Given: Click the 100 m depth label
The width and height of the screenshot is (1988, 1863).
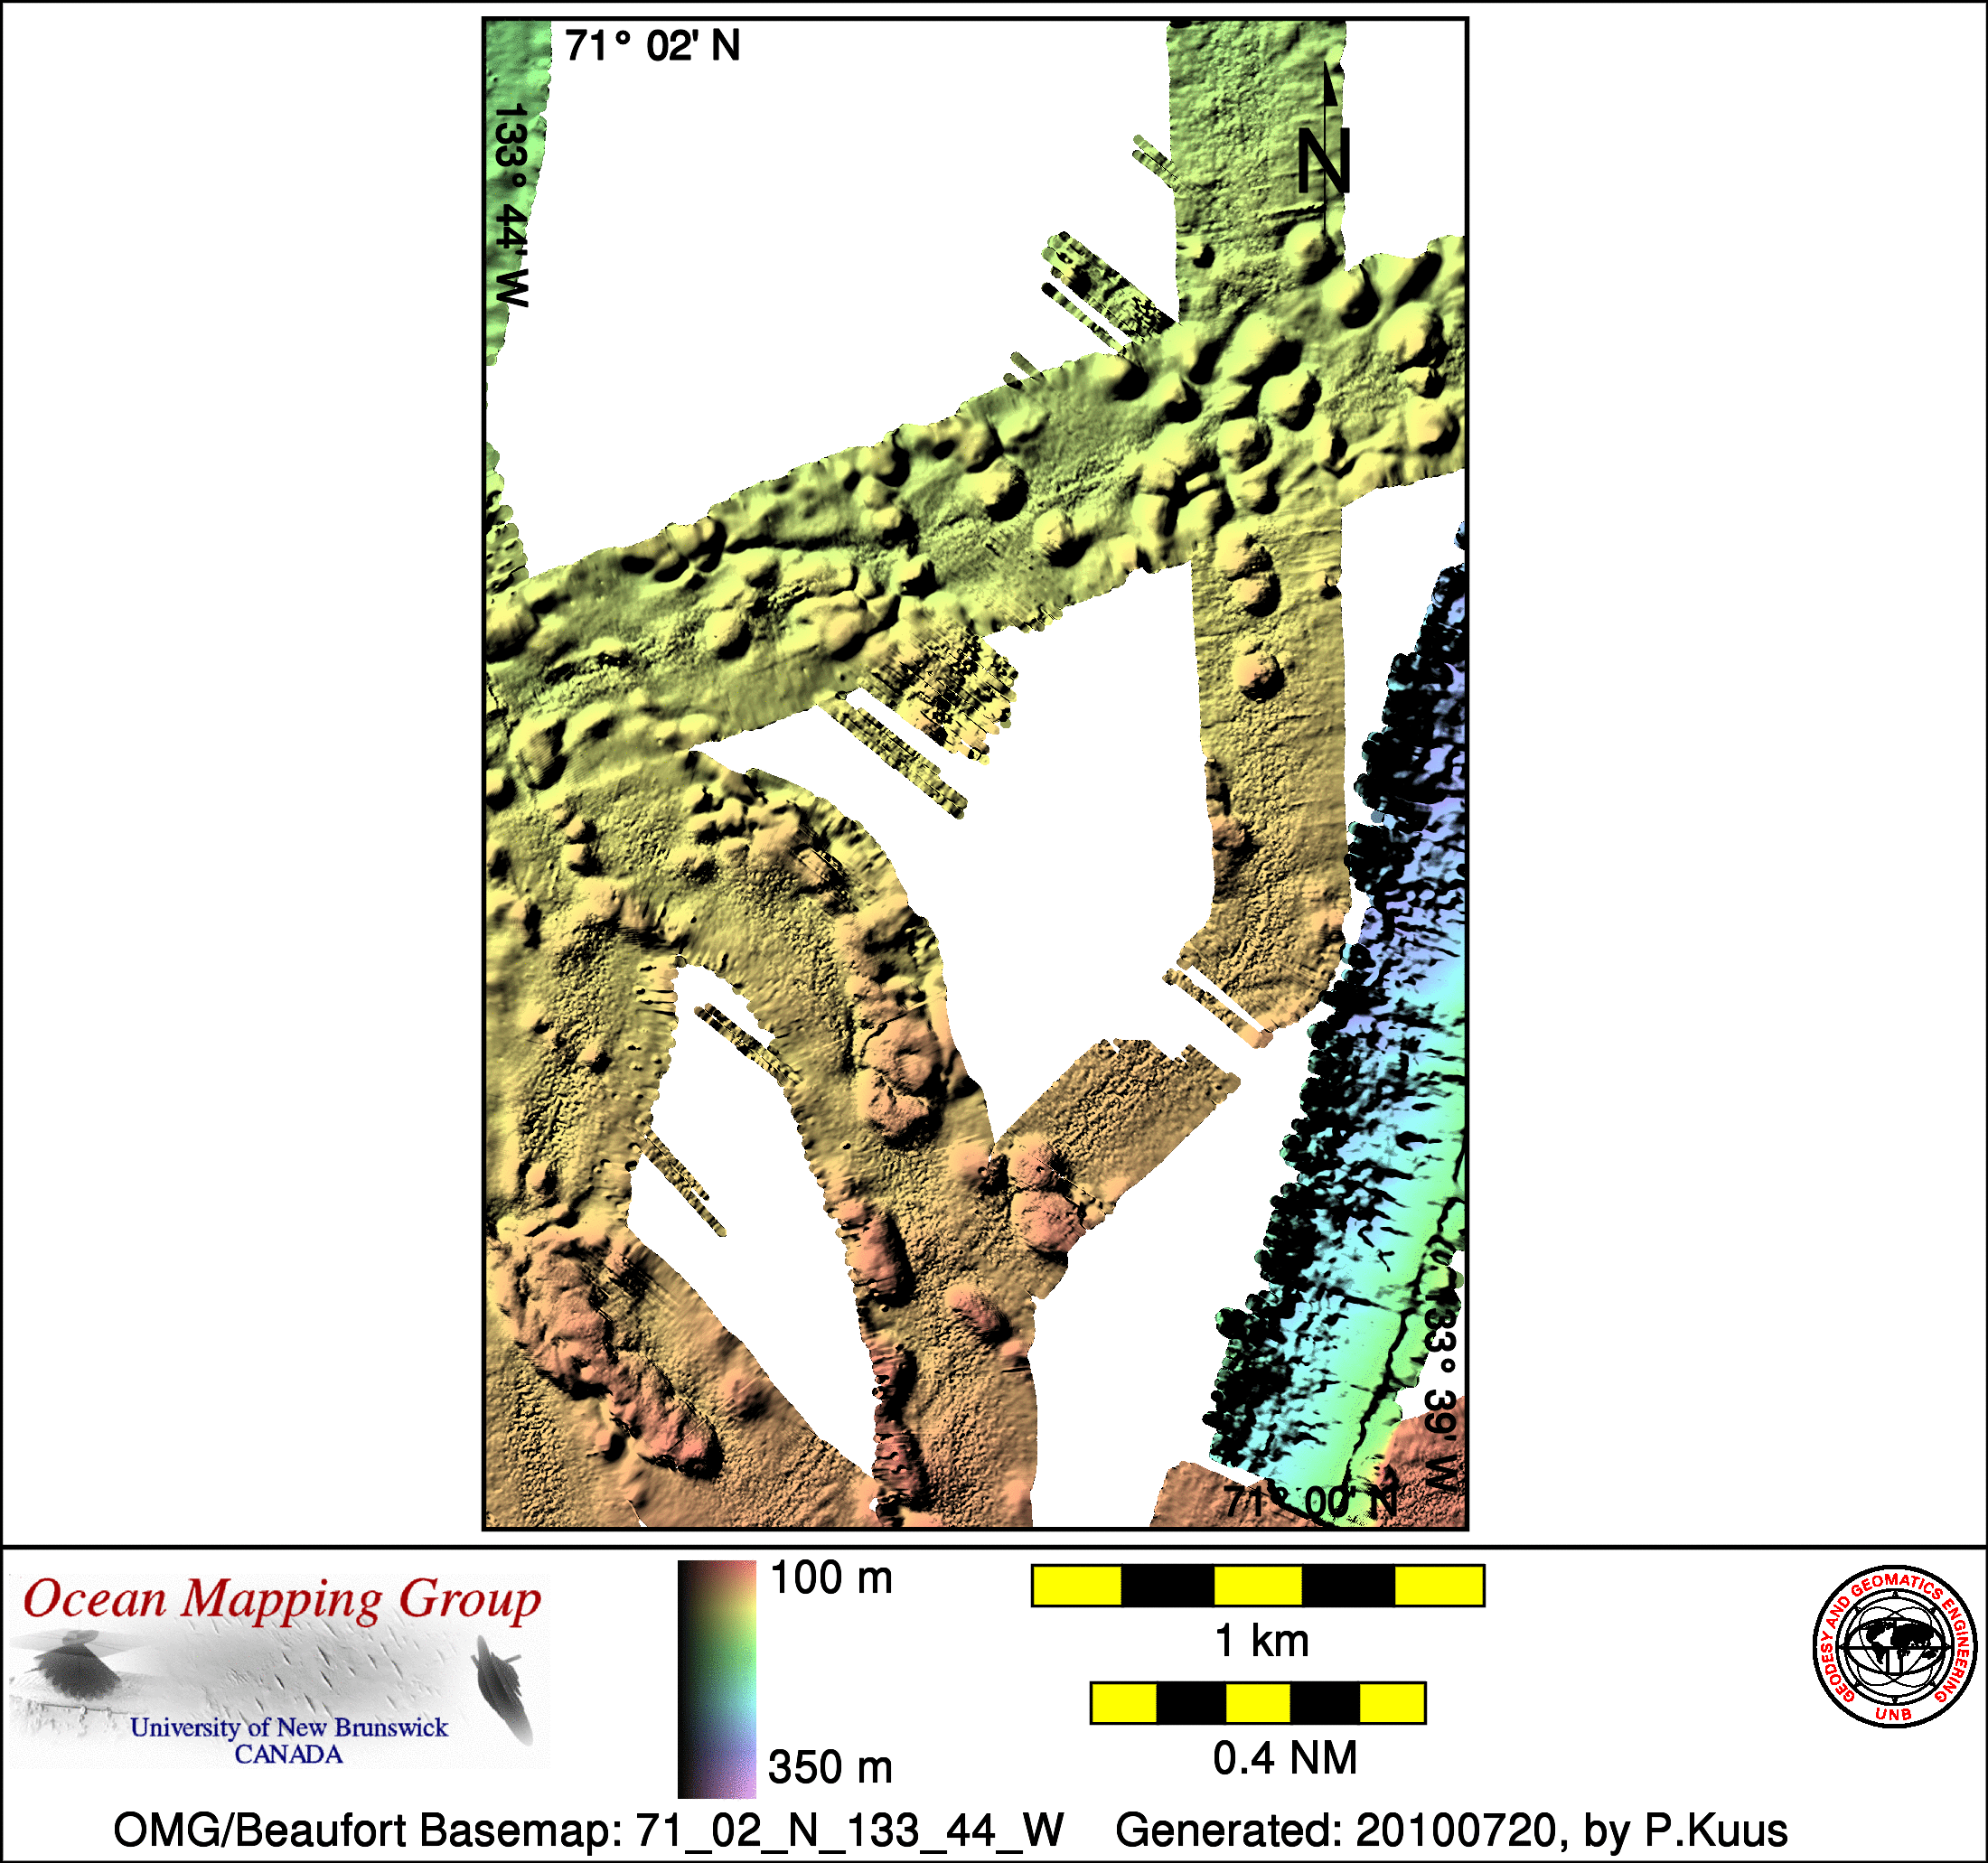Looking at the screenshot, I should pyautogui.click(x=831, y=1579).
